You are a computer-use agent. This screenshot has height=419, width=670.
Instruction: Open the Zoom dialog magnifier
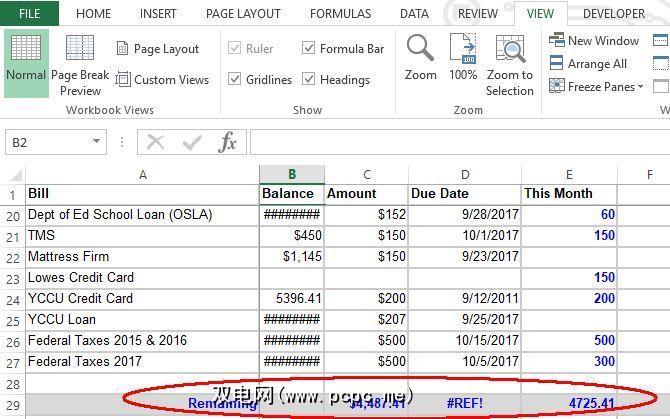click(420, 58)
